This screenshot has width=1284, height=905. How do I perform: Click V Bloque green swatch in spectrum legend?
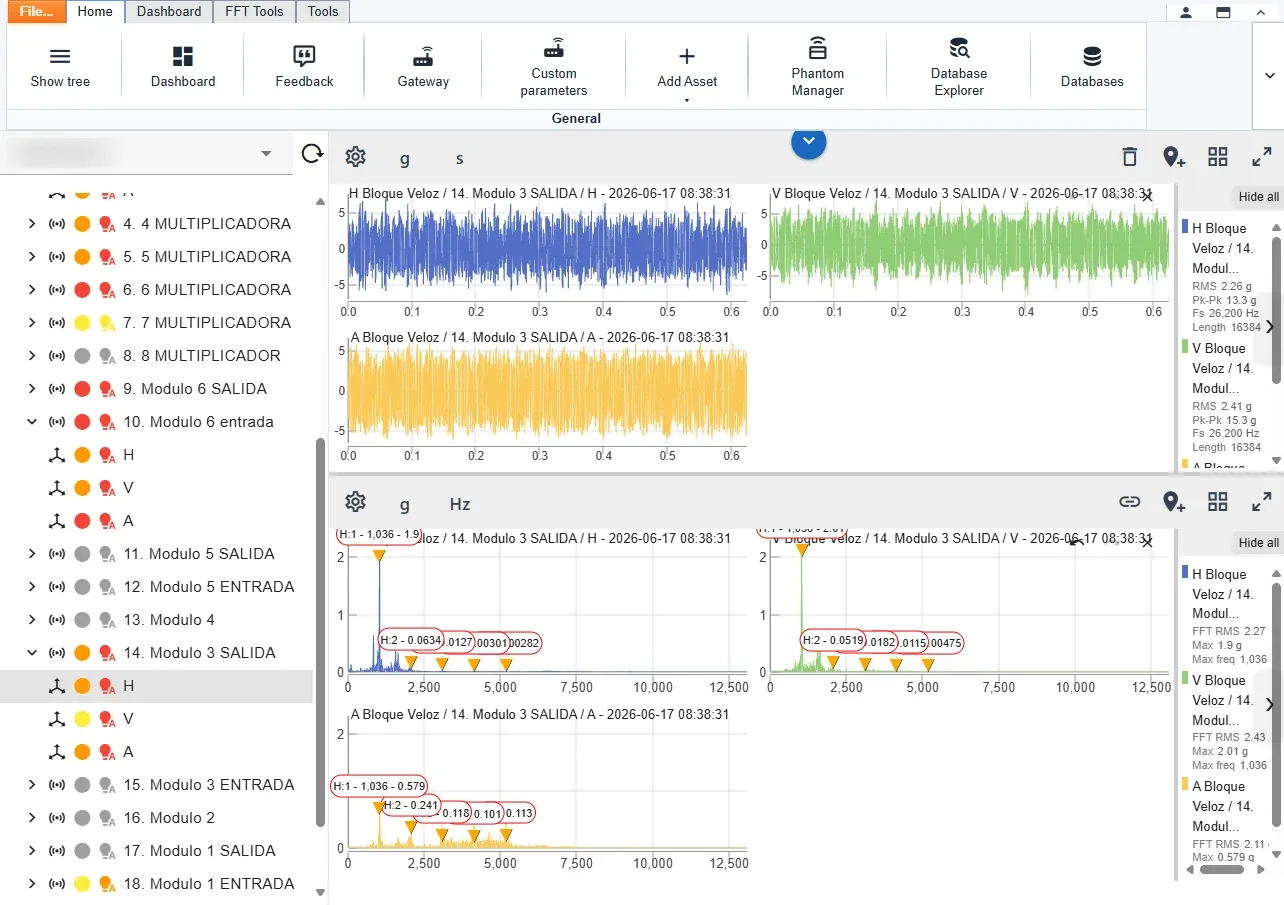coord(1185,680)
